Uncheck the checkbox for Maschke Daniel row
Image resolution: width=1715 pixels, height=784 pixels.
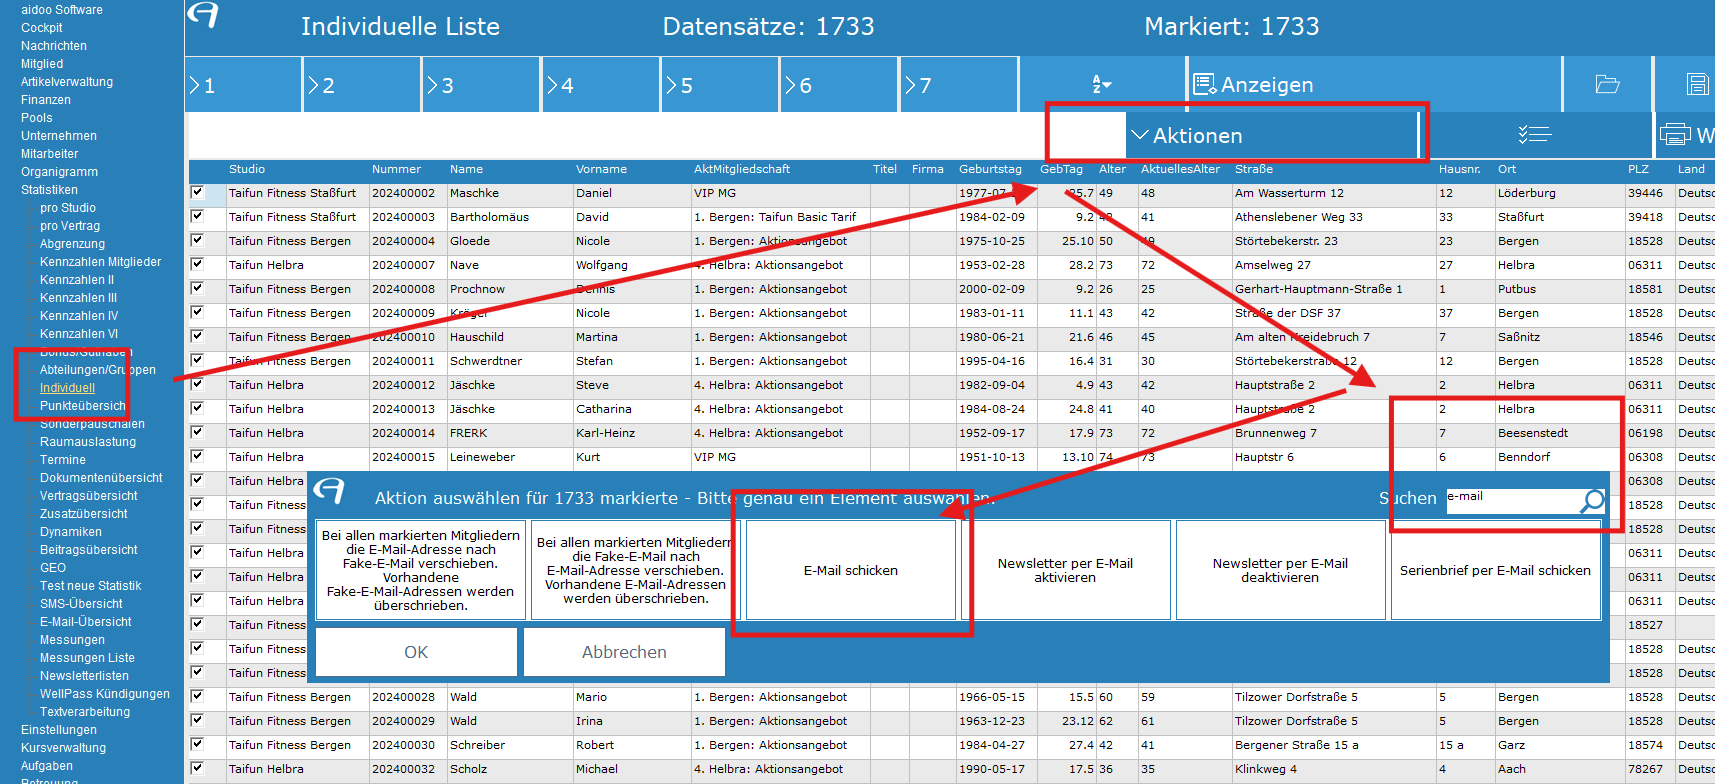pos(197,192)
